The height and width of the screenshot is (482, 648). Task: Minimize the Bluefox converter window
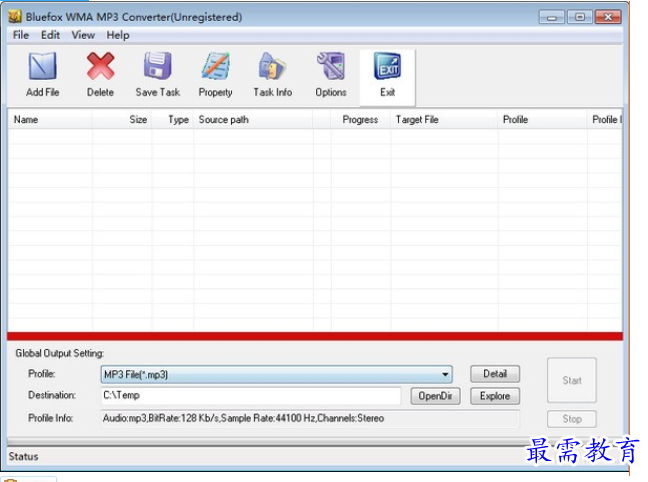552,17
